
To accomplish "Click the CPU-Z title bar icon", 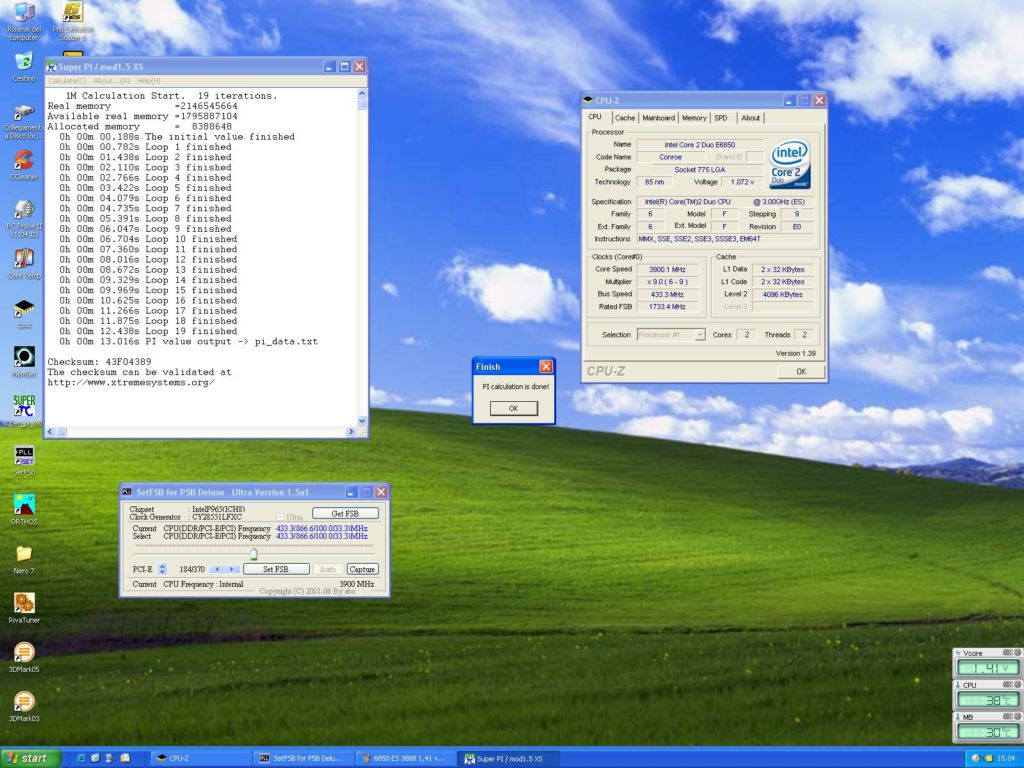I will point(588,100).
